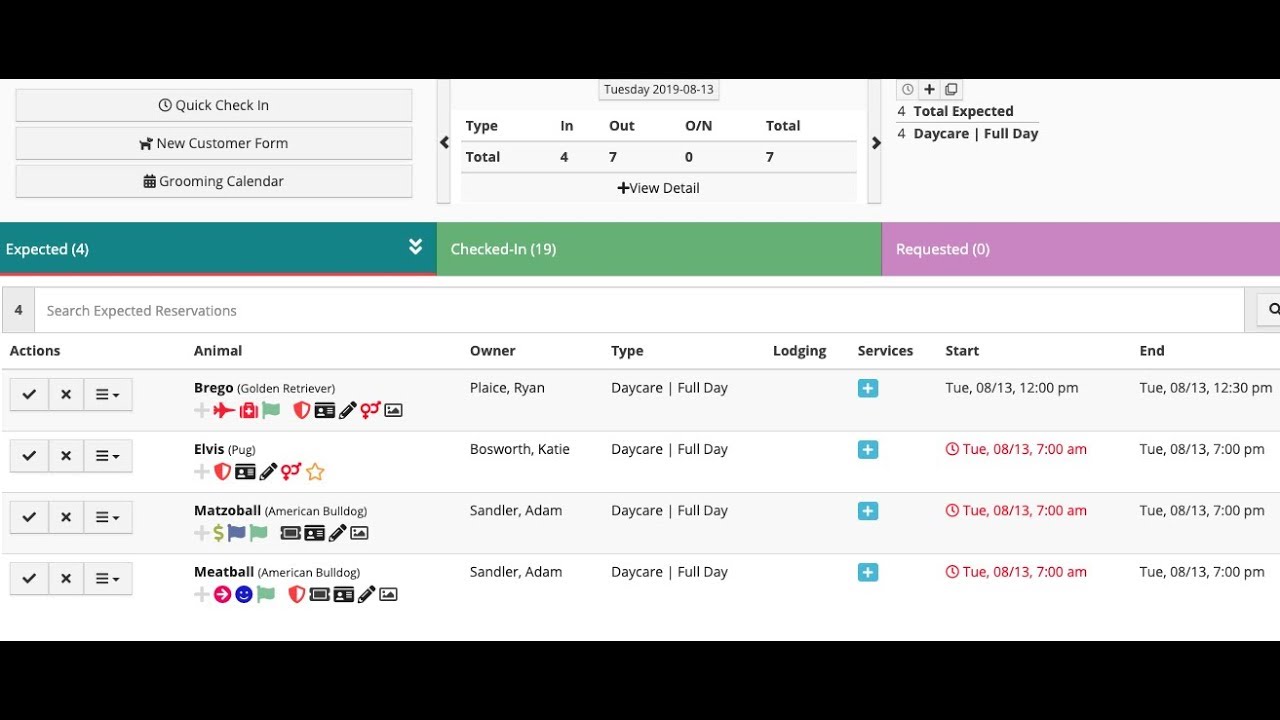
Task: Open Brego's red shield vaccination icon
Action: pyautogui.click(x=301, y=410)
